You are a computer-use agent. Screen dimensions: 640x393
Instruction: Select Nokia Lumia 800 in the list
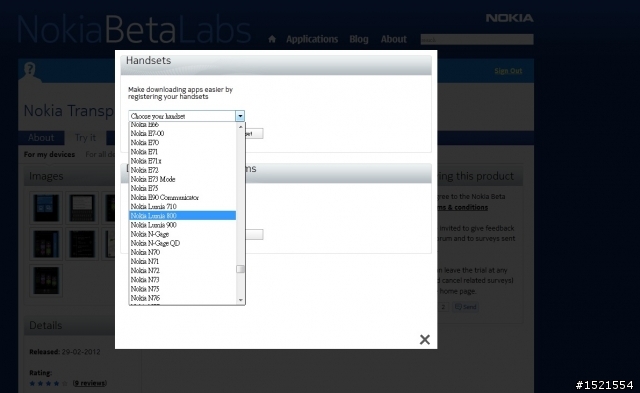[x=182, y=215]
